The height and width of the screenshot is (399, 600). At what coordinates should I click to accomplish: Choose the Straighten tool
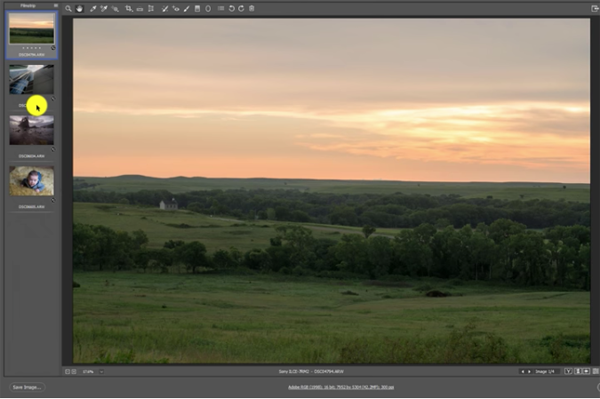coord(140,9)
